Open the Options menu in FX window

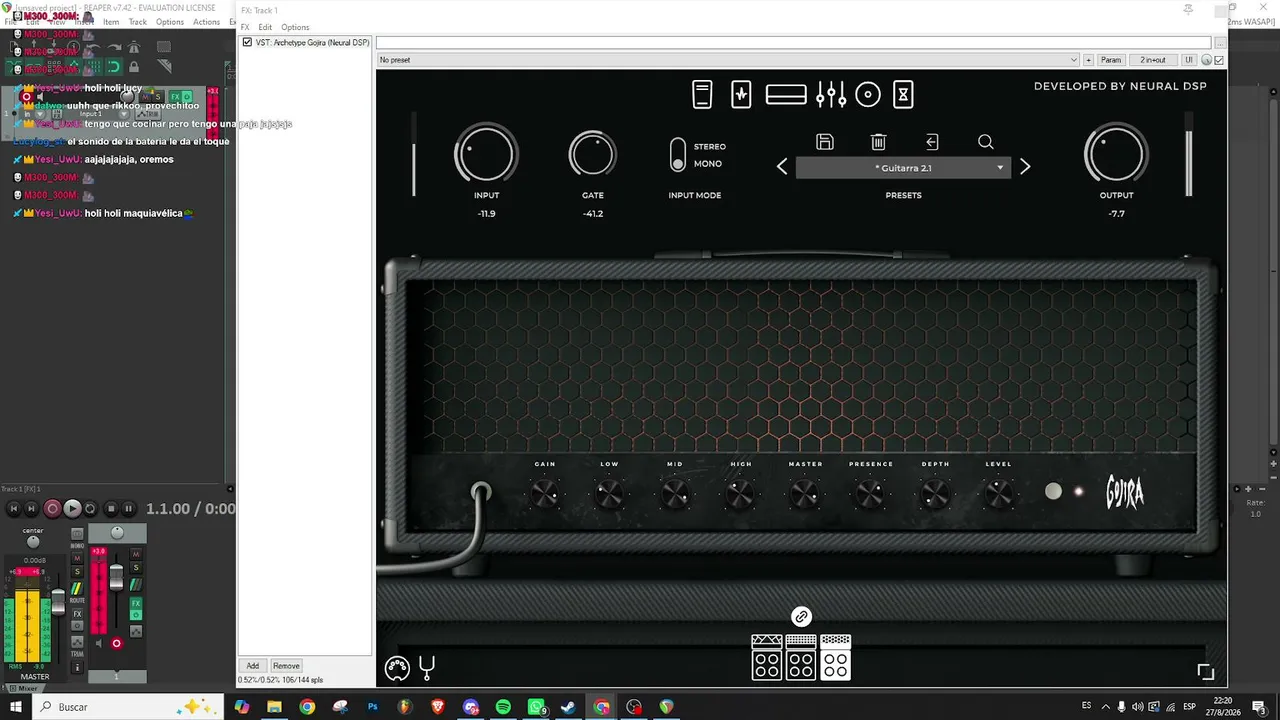295,27
